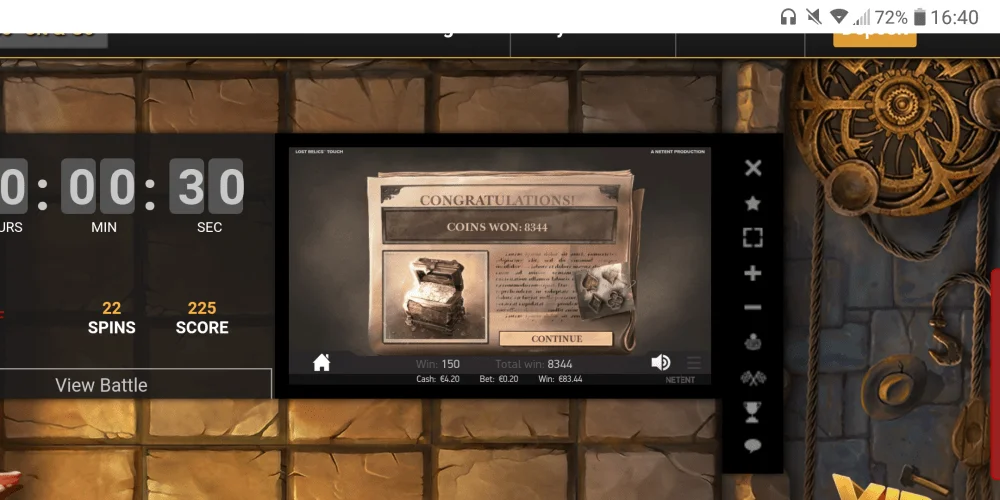Click the 22 SPINS counter

pyautogui.click(x=112, y=318)
